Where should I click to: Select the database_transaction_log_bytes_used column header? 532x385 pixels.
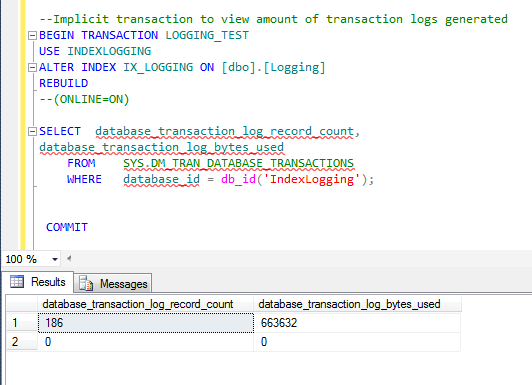pos(357,304)
